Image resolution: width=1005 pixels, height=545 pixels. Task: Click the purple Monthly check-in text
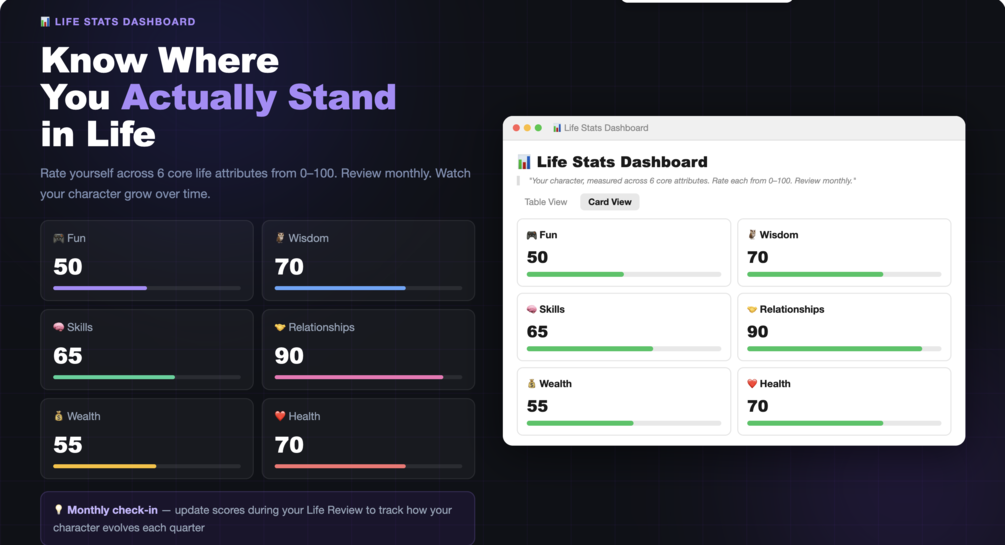[x=110, y=510]
